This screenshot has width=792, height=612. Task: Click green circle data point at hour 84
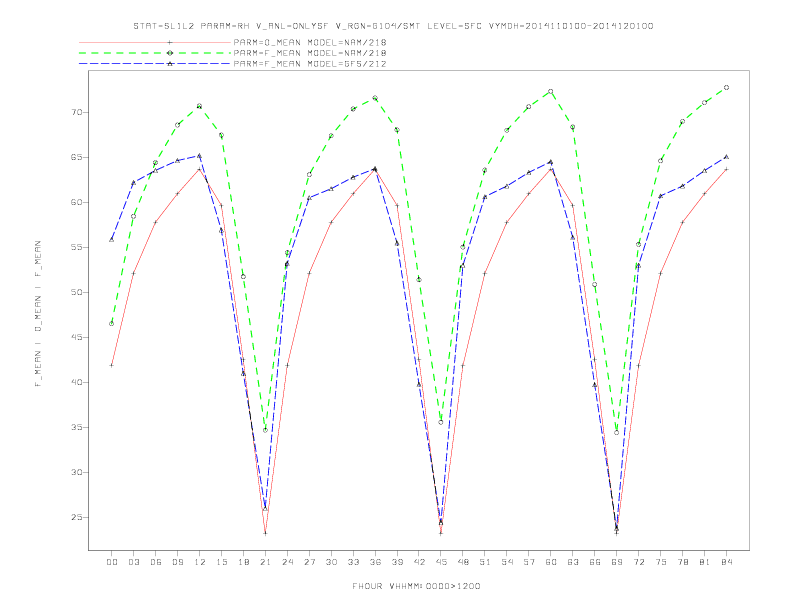pyautogui.click(x=726, y=87)
